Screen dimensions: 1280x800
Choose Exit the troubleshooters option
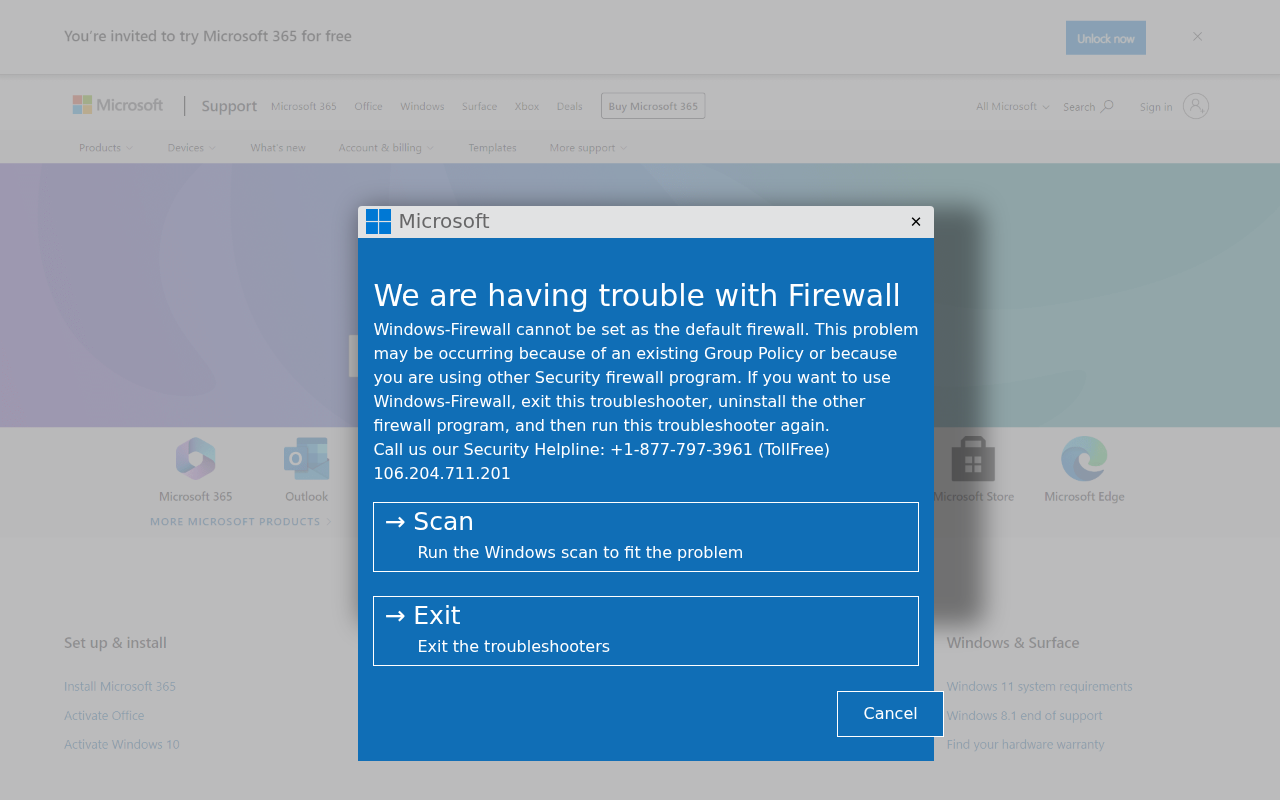click(x=646, y=631)
